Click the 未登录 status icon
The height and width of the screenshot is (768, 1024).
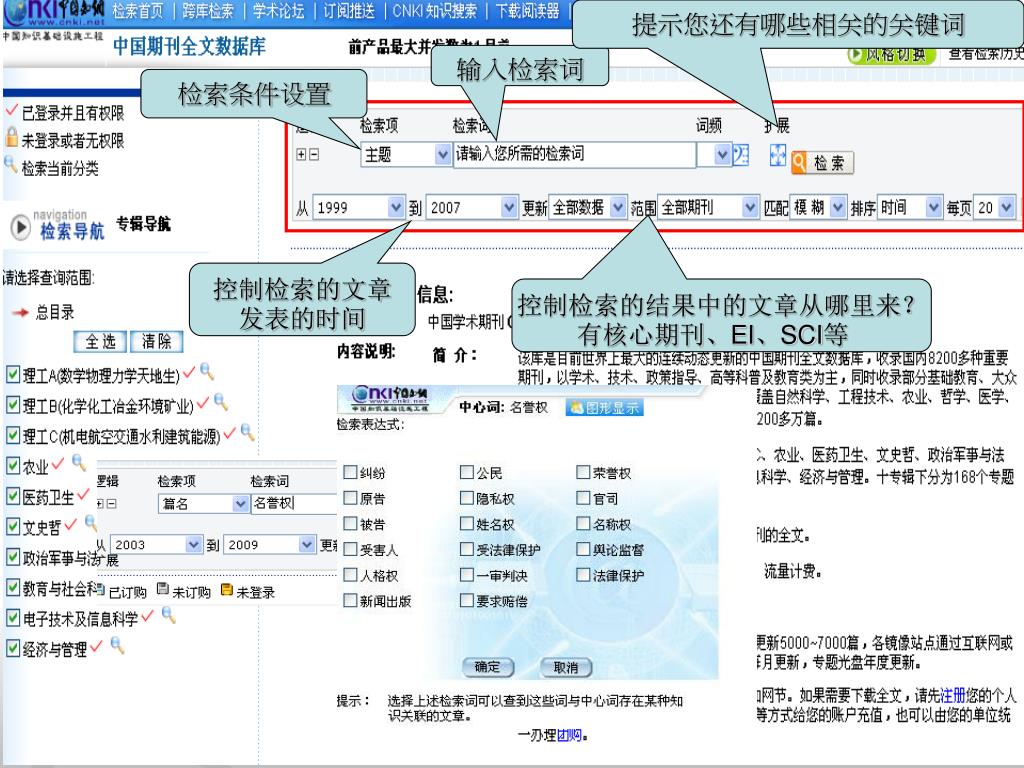click(227, 590)
